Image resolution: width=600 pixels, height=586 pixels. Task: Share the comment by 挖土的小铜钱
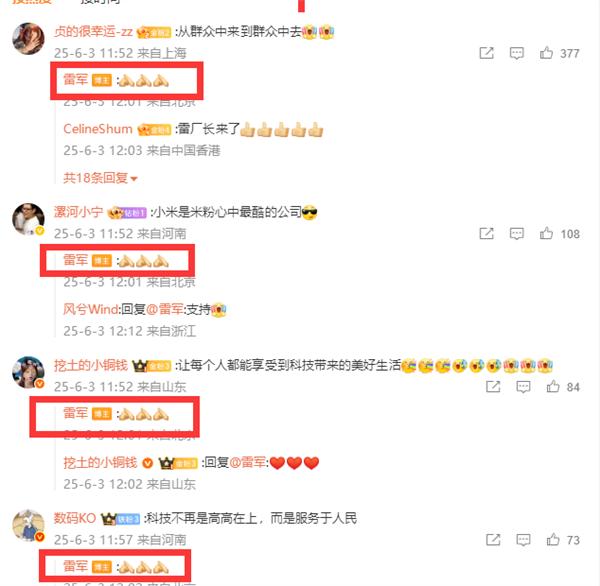[493, 387]
